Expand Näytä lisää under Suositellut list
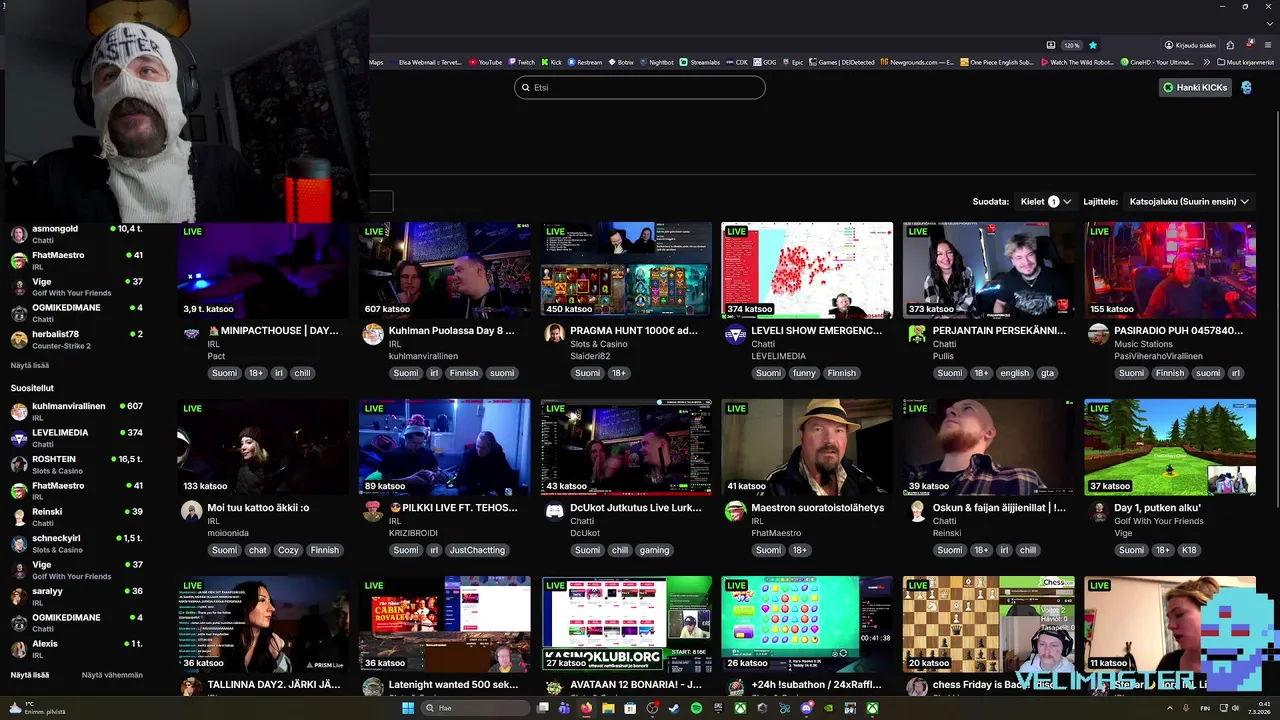1280x720 pixels. pos(30,675)
